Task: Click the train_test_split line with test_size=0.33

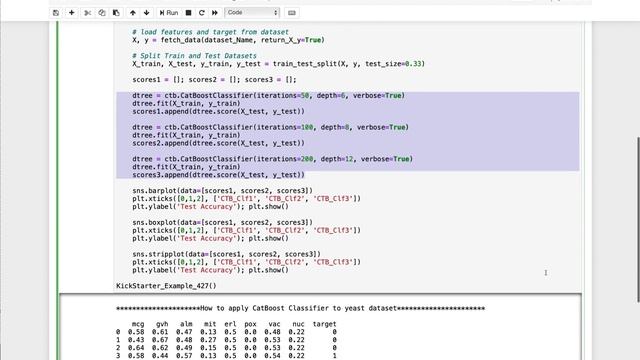Action: click(278, 64)
